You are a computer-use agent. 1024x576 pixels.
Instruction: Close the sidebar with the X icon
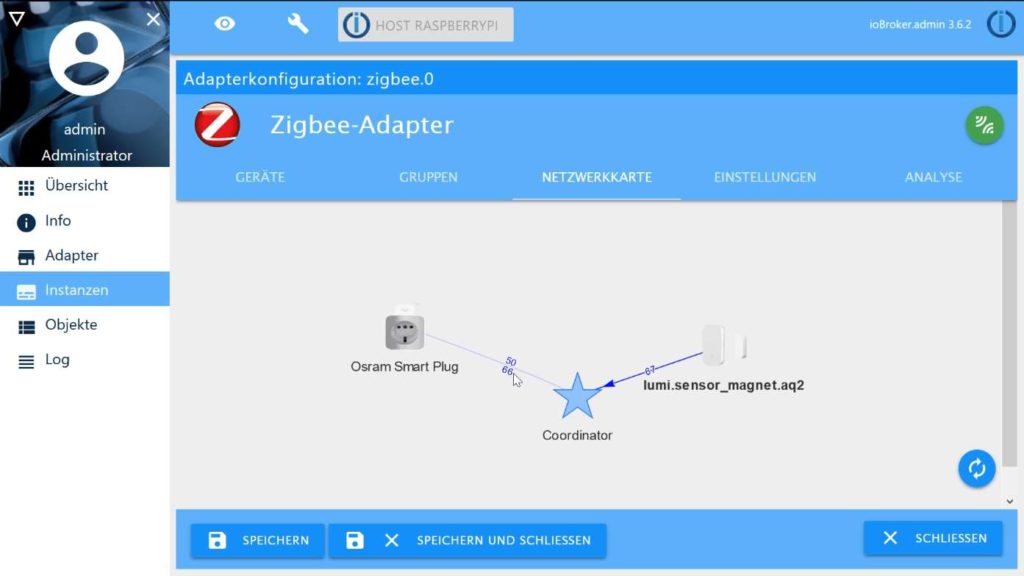click(153, 19)
